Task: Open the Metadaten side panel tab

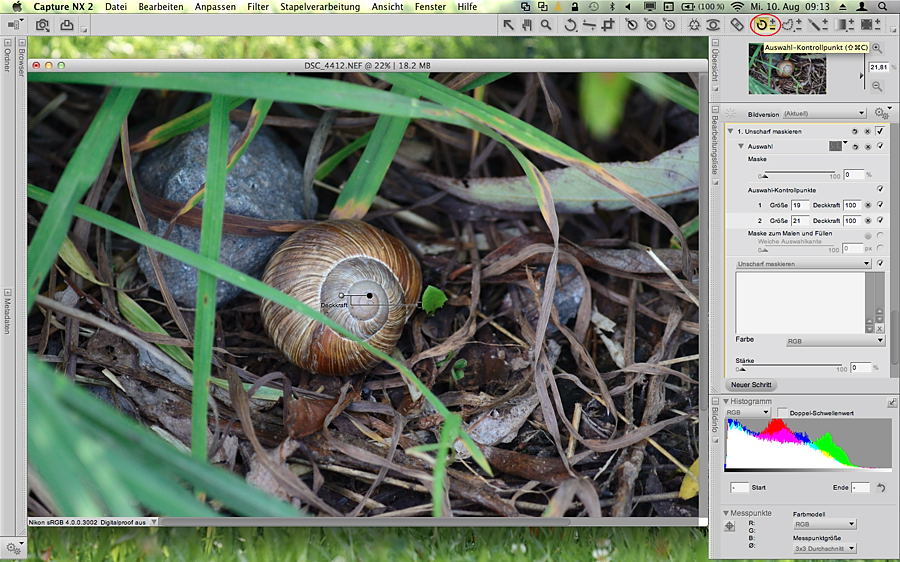Action: point(7,312)
